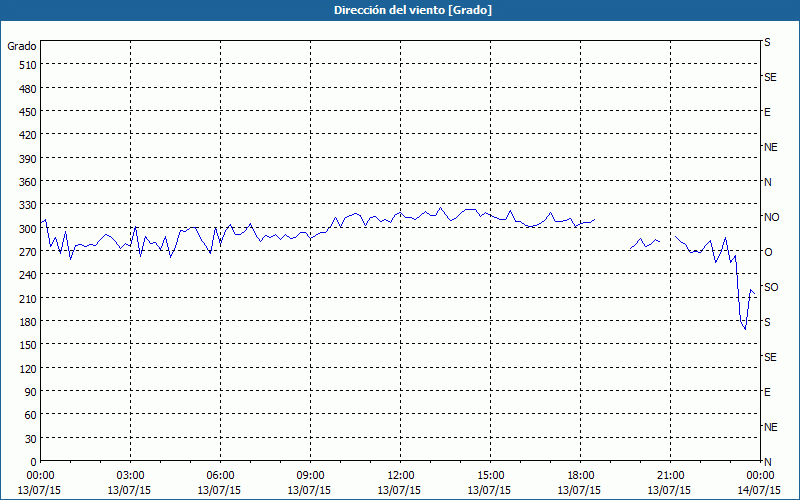Click the 21:00 time axis label

670,476
